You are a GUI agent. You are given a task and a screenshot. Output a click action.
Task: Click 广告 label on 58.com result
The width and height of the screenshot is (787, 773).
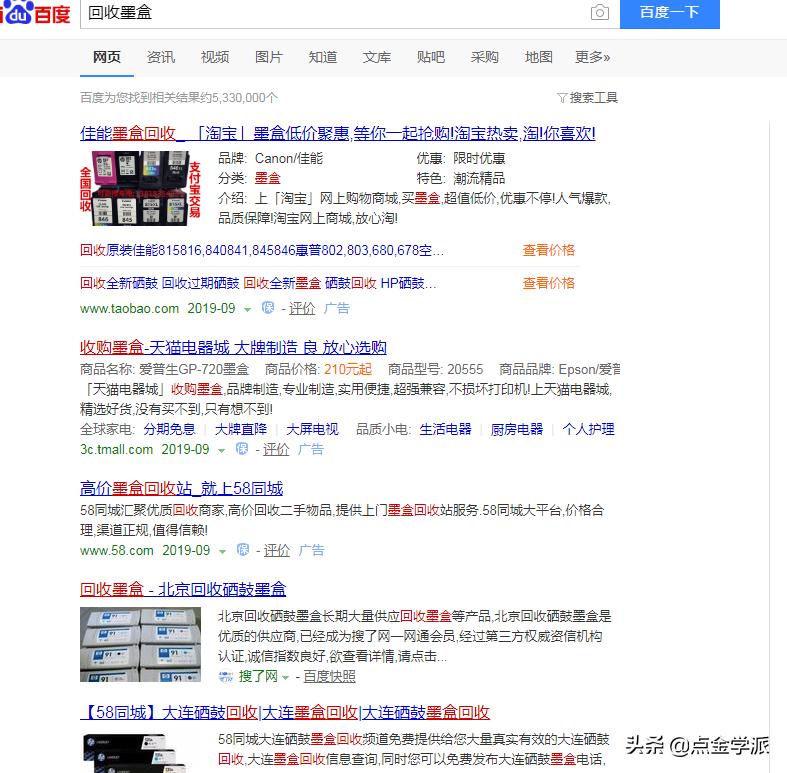(x=312, y=550)
